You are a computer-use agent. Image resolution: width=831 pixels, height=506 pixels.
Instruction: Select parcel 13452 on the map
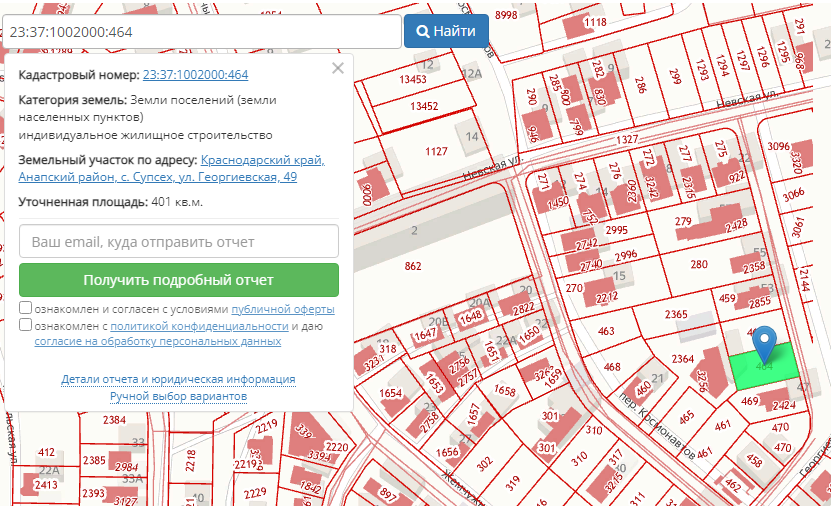(x=424, y=106)
